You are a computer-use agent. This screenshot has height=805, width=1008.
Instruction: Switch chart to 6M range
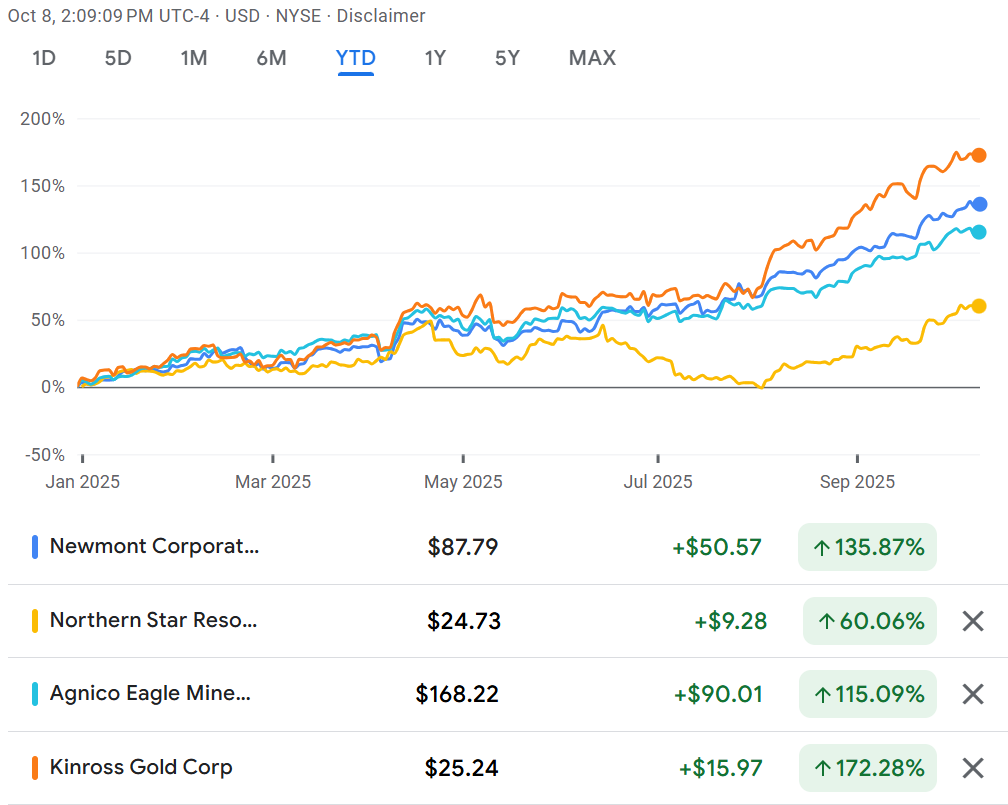pyautogui.click(x=271, y=58)
